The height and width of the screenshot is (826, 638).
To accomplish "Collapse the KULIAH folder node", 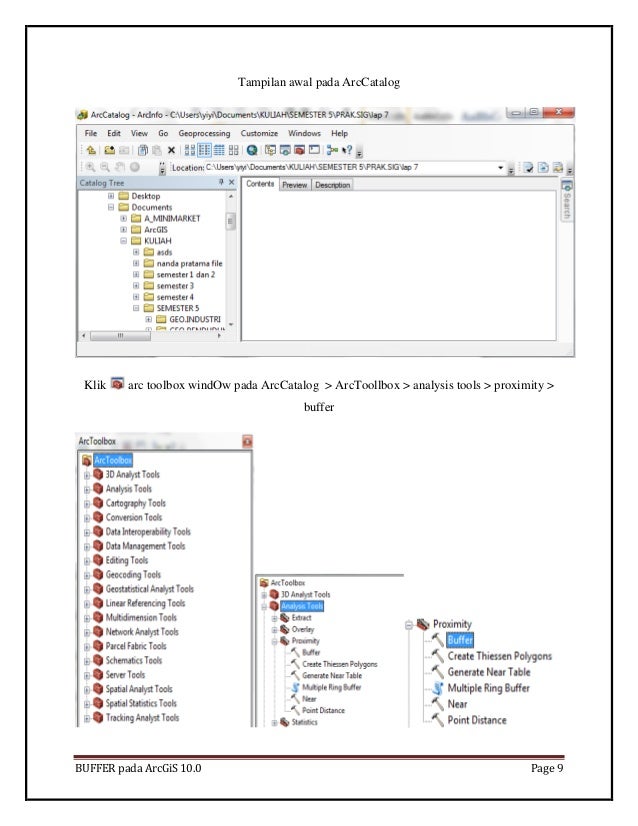I will [123, 241].
